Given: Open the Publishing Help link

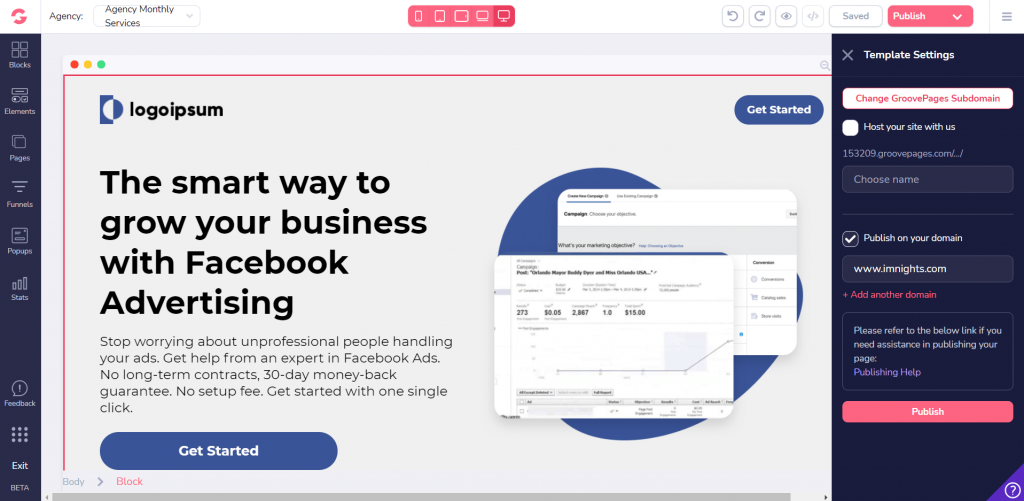Looking at the screenshot, I should click(887, 372).
